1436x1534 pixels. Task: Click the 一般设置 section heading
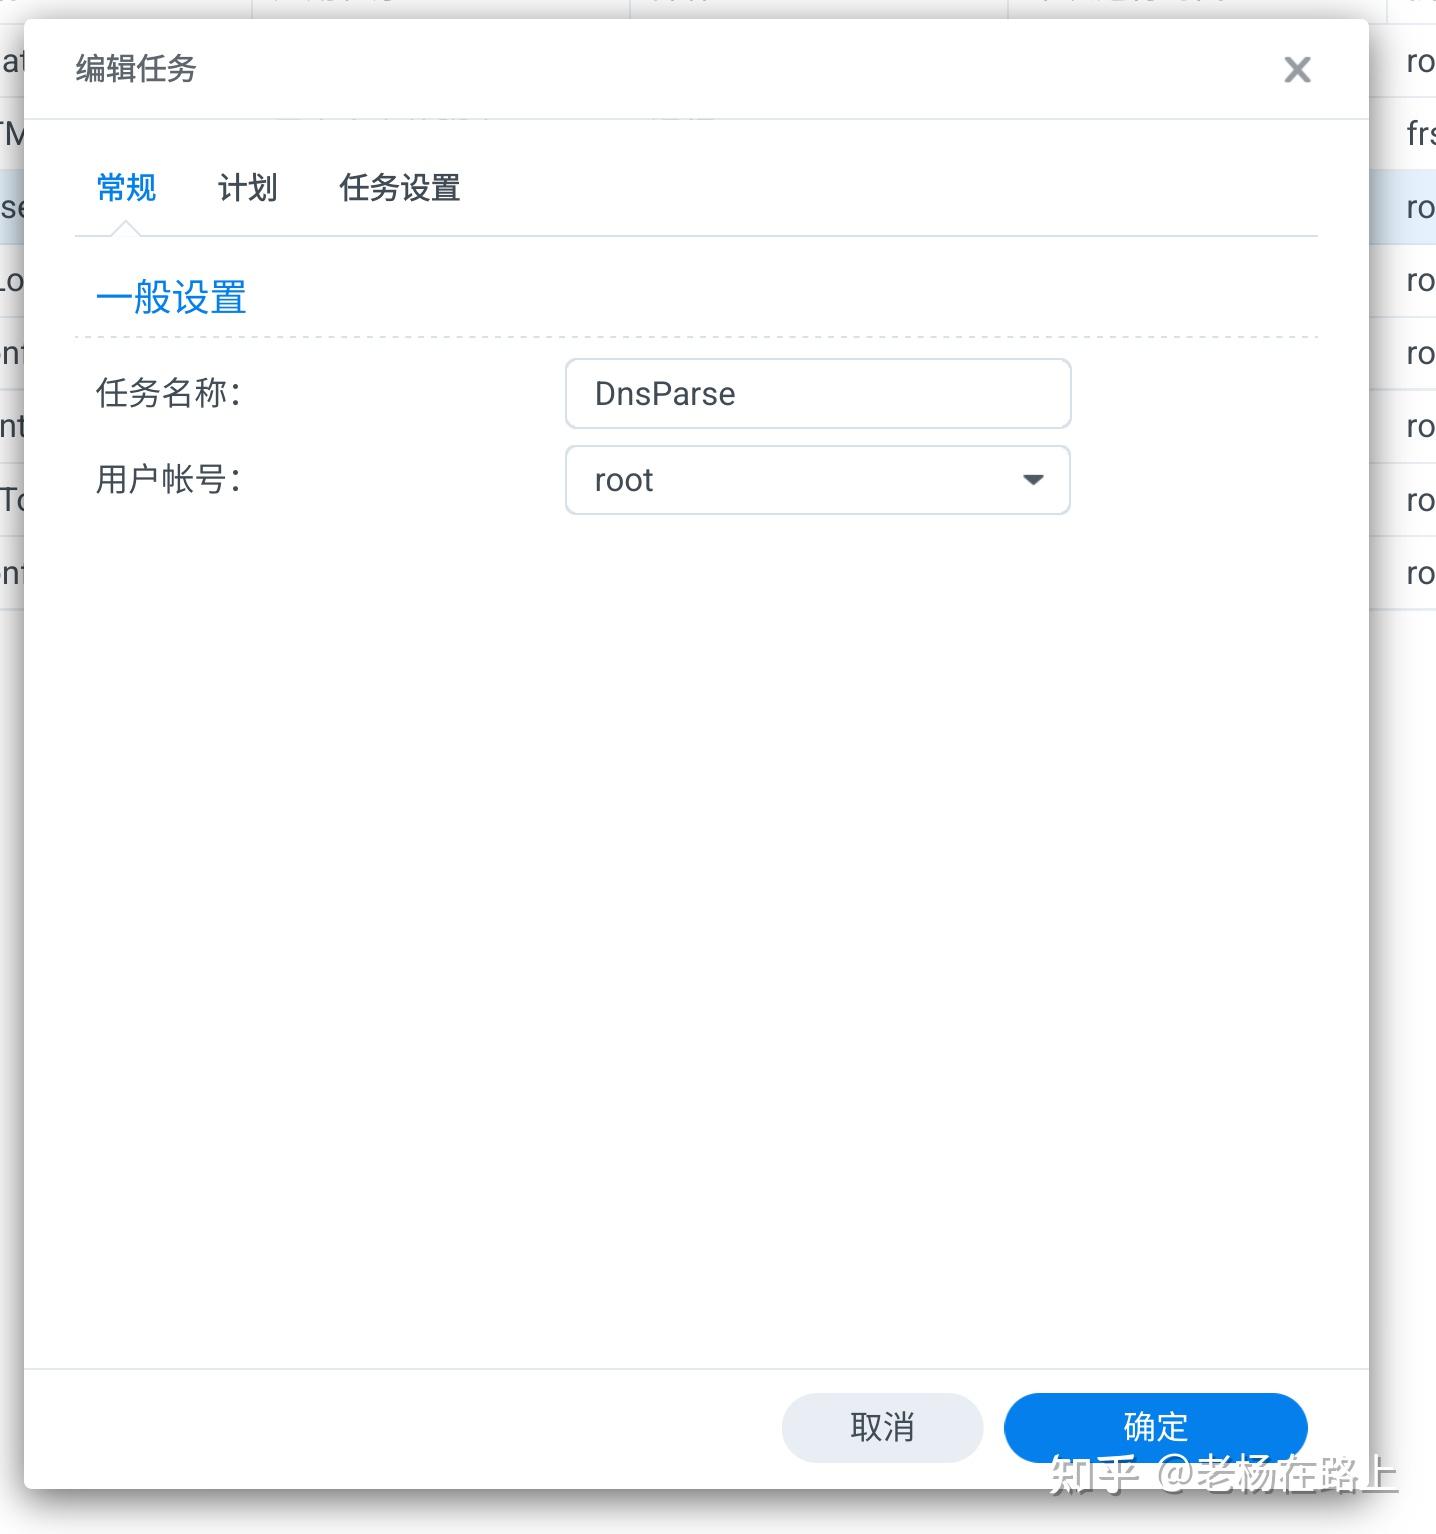point(172,296)
